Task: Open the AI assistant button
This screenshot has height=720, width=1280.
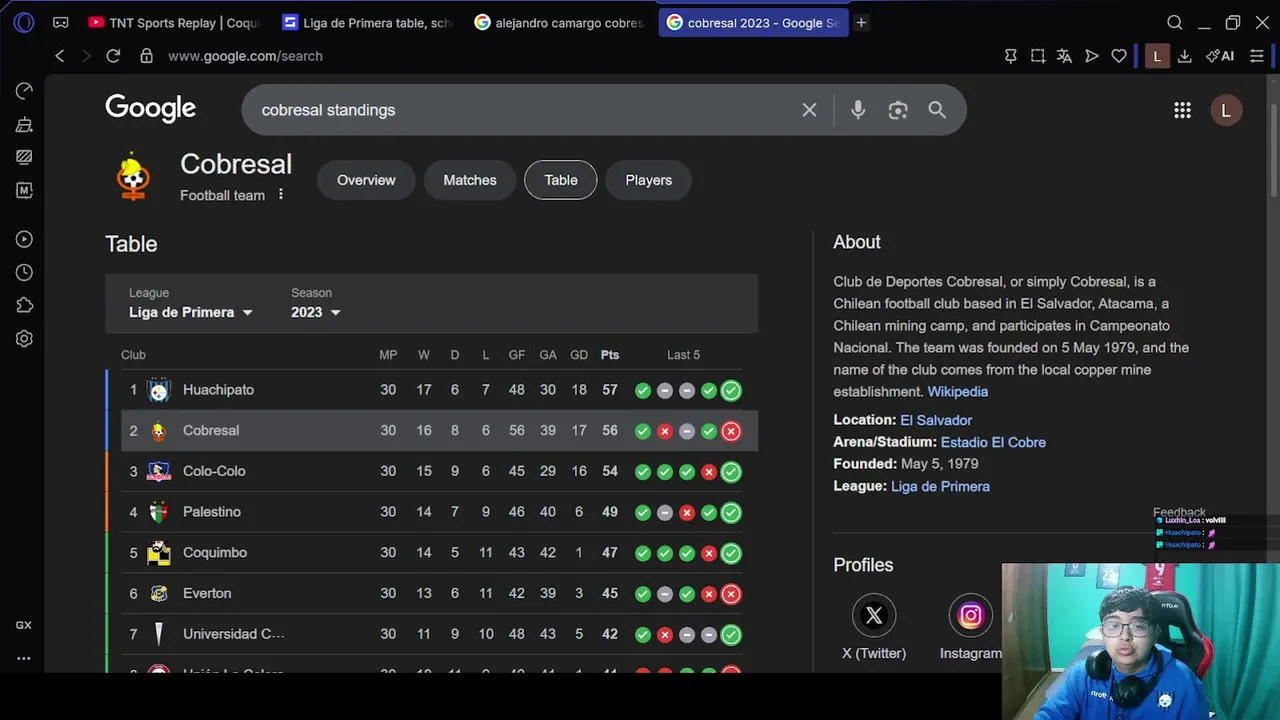Action: click(1220, 56)
